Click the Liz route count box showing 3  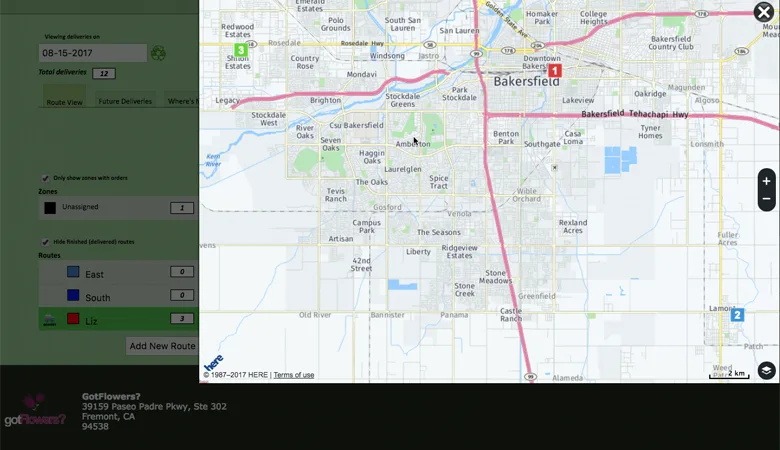pyautogui.click(x=182, y=318)
